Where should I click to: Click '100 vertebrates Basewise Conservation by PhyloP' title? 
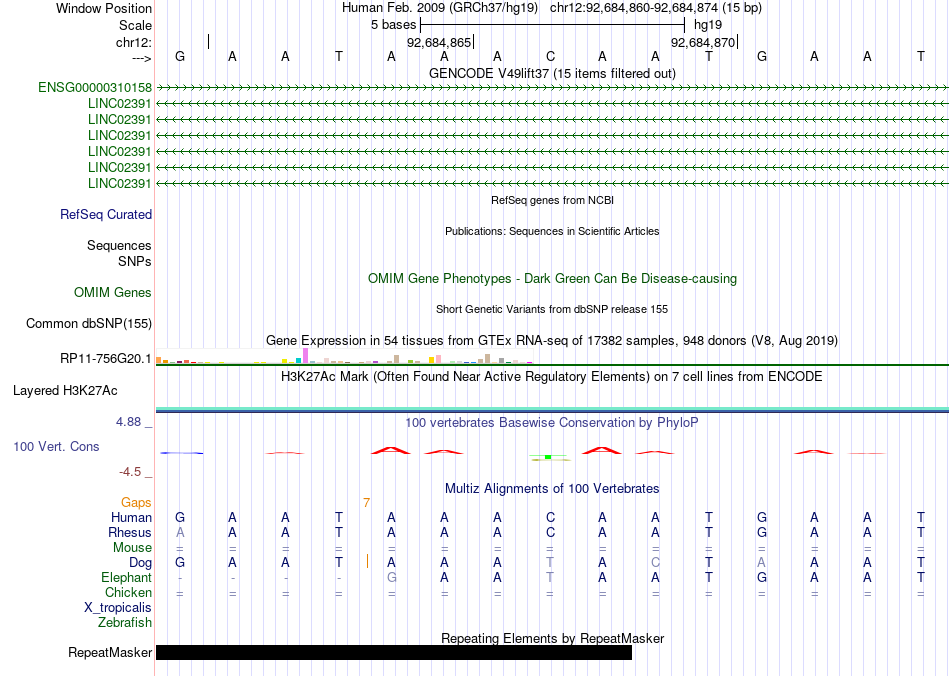point(552,423)
